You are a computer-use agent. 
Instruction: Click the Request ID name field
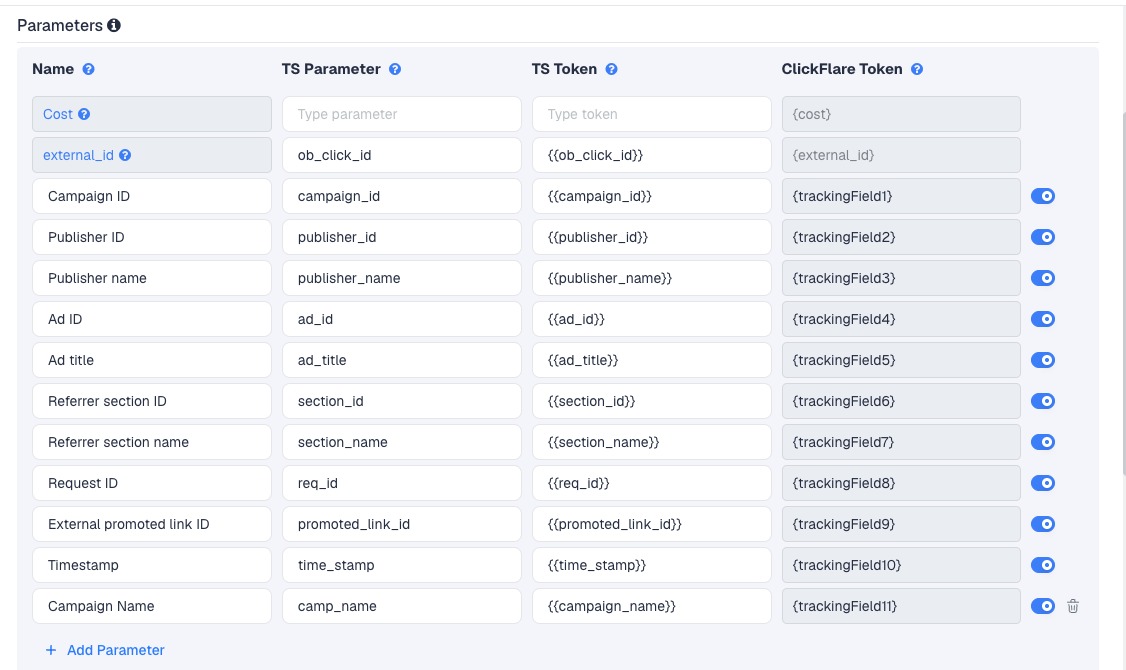[152, 483]
